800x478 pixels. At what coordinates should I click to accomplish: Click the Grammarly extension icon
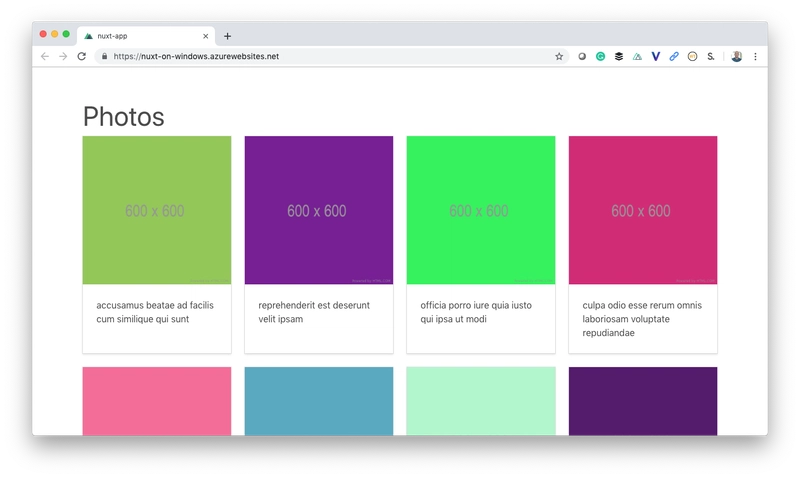point(600,57)
